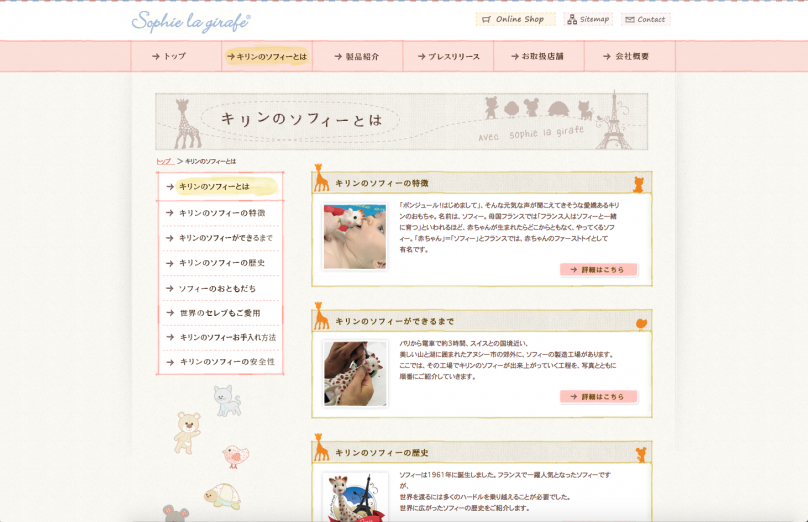Click the キリンのソフィーの特徴 section heading
808x522 pixels.
382,183
